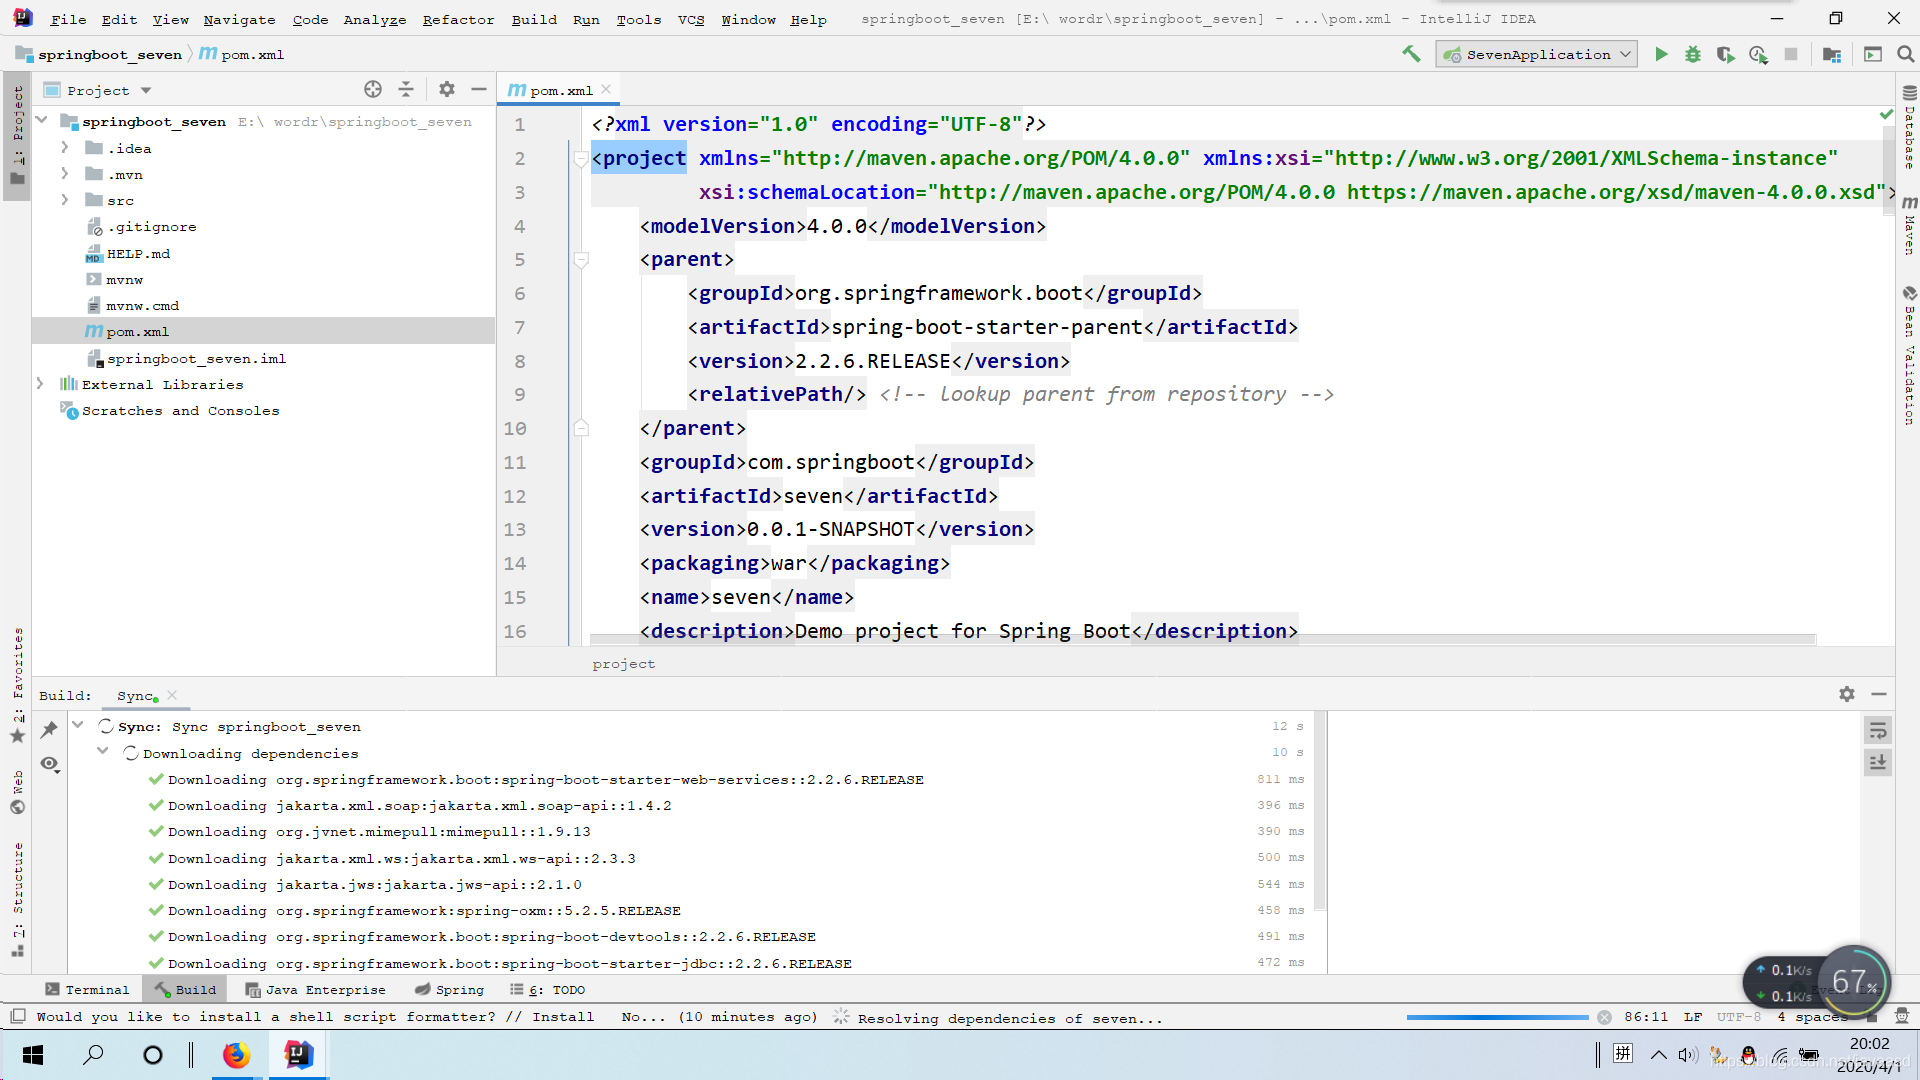Image resolution: width=1920 pixels, height=1080 pixels.
Task: Minimize the Build tool window
Action: pyautogui.click(x=1879, y=694)
